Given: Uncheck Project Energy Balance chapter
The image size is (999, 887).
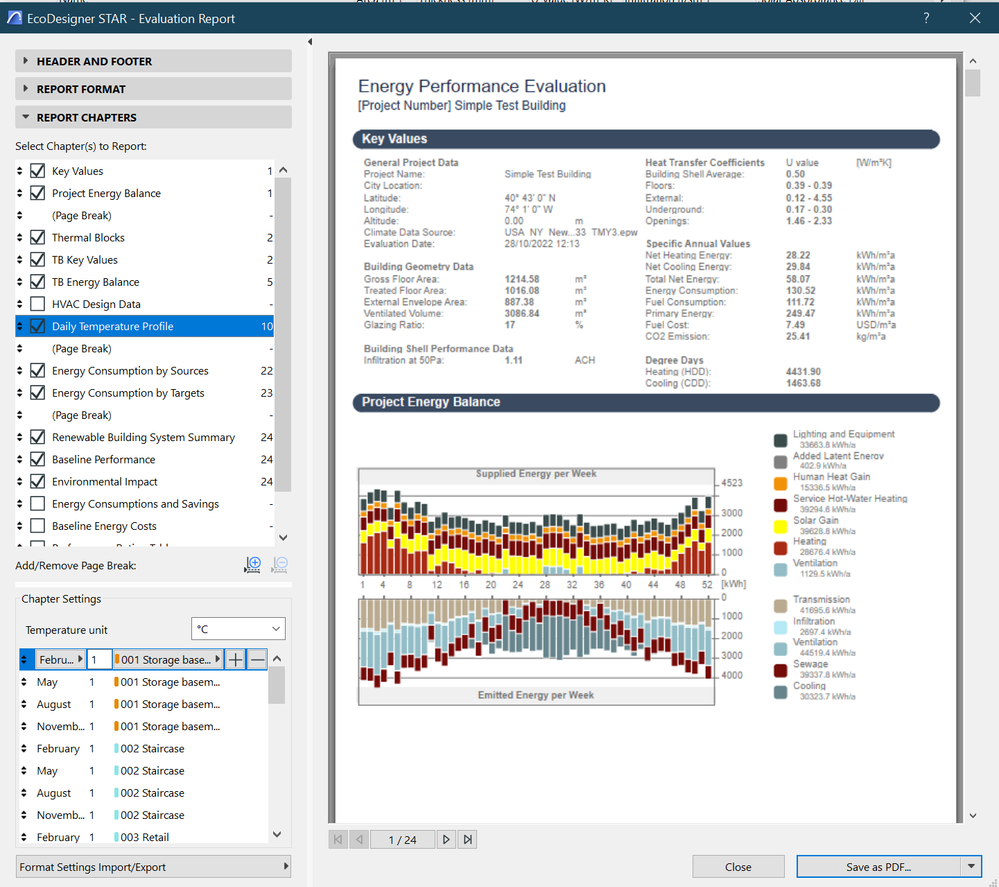Looking at the screenshot, I should pyautogui.click(x=38, y=193).
